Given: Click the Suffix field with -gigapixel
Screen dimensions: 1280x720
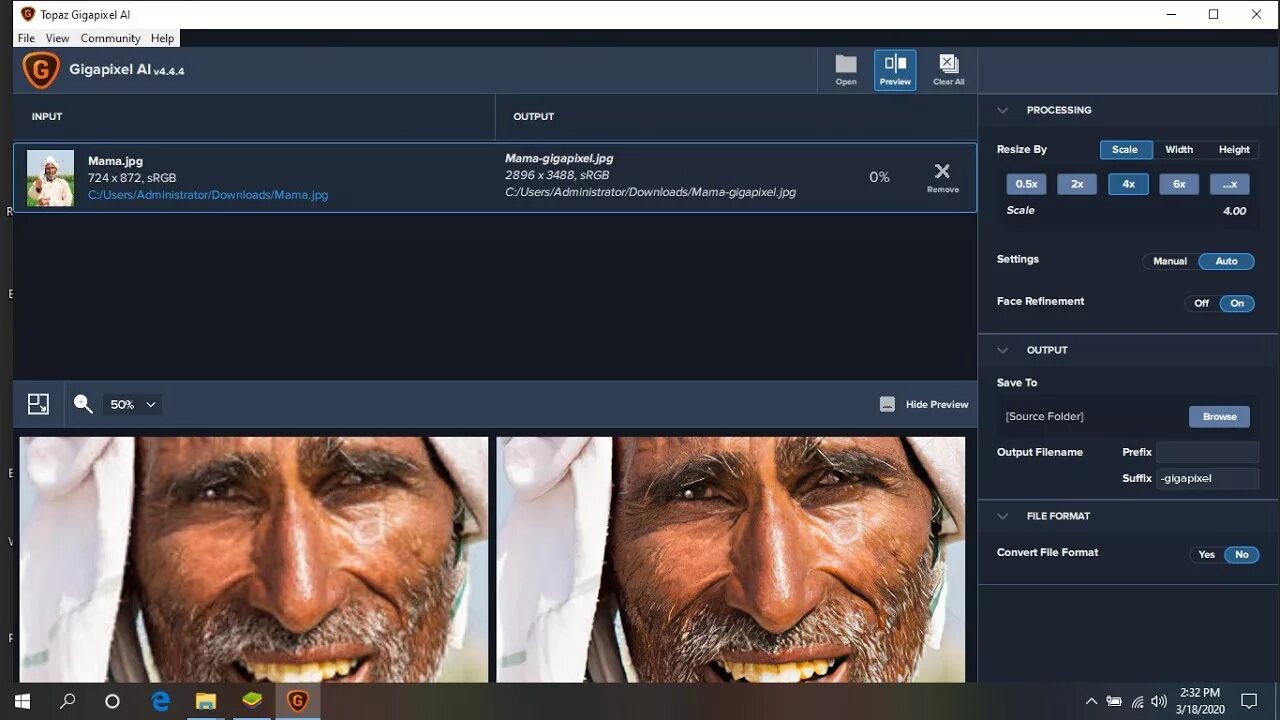Looking at the screenshot, I should (x=1207, y=478).
